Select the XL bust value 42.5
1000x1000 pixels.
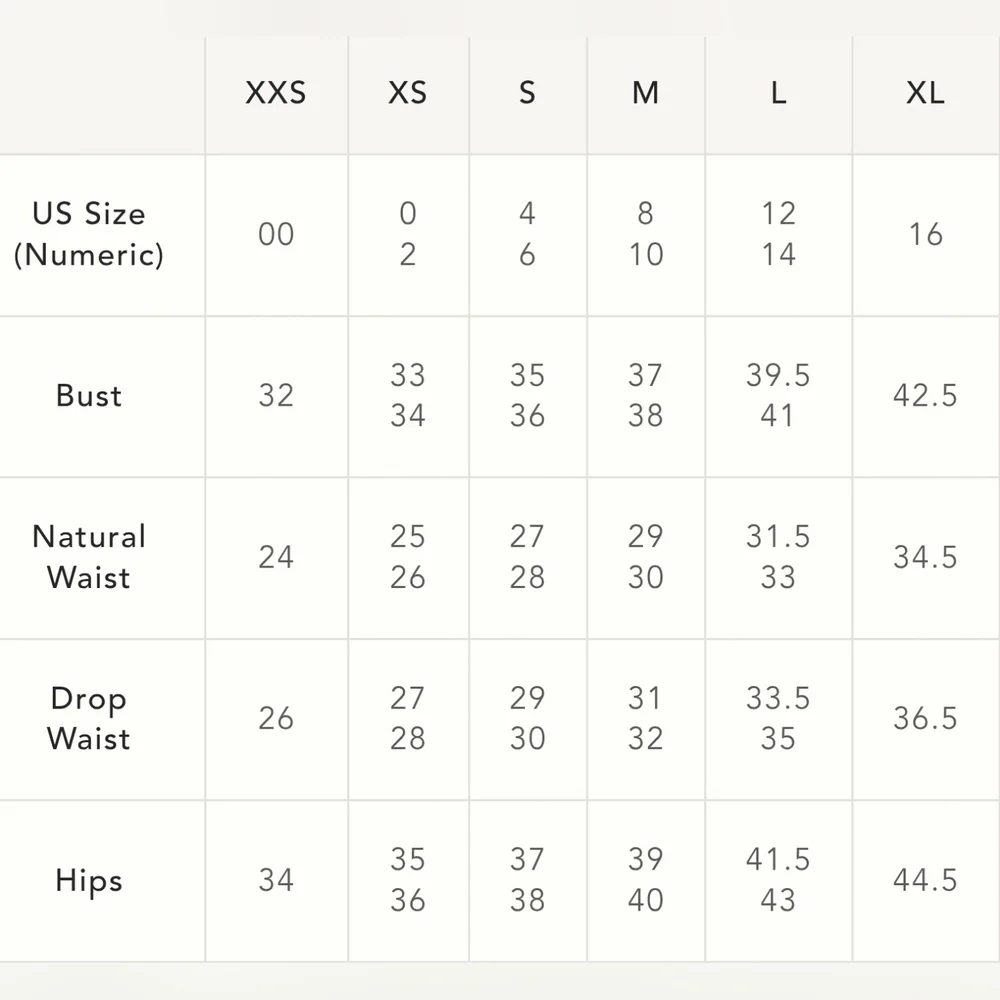(925, 395)
